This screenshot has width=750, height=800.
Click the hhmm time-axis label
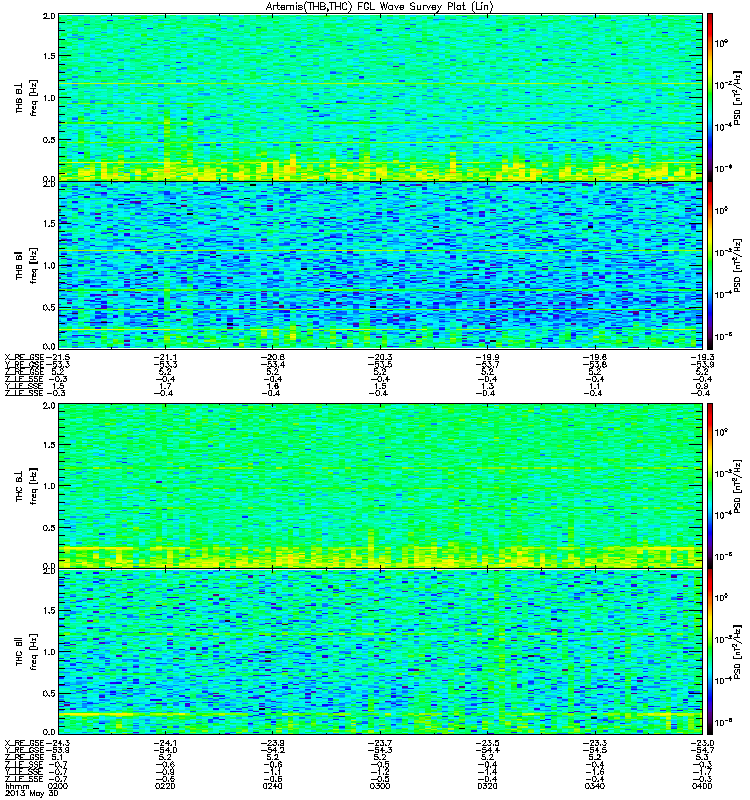(x=16, y=786)
